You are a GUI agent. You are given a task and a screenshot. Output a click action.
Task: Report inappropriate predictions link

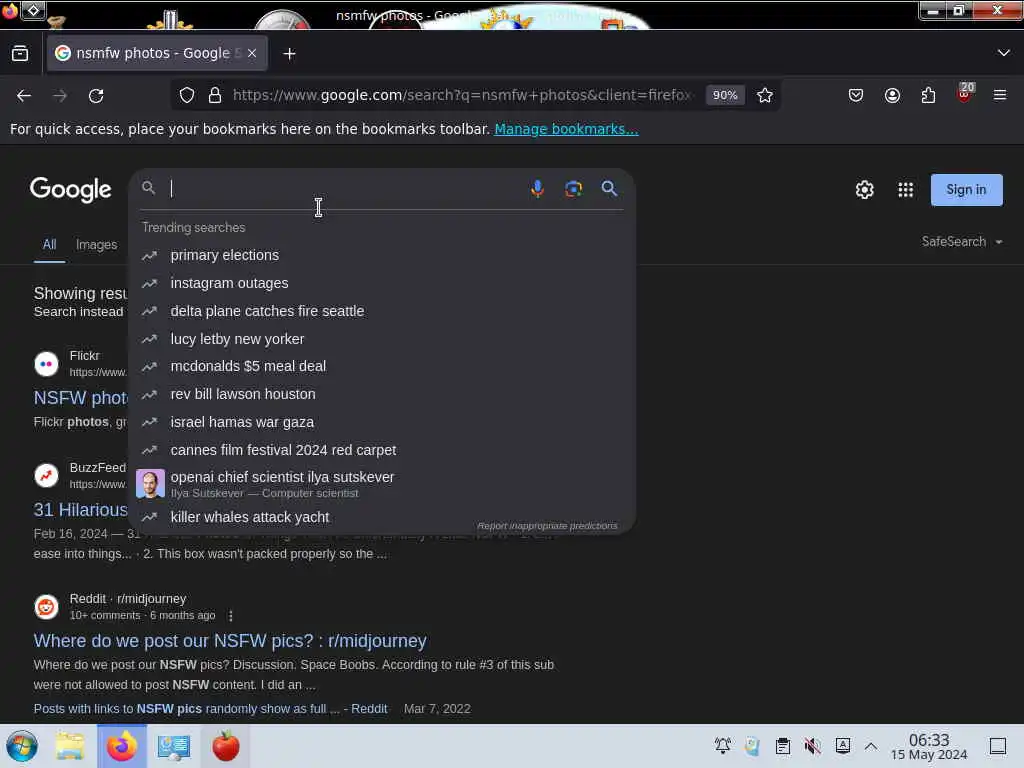coord(547,526)
